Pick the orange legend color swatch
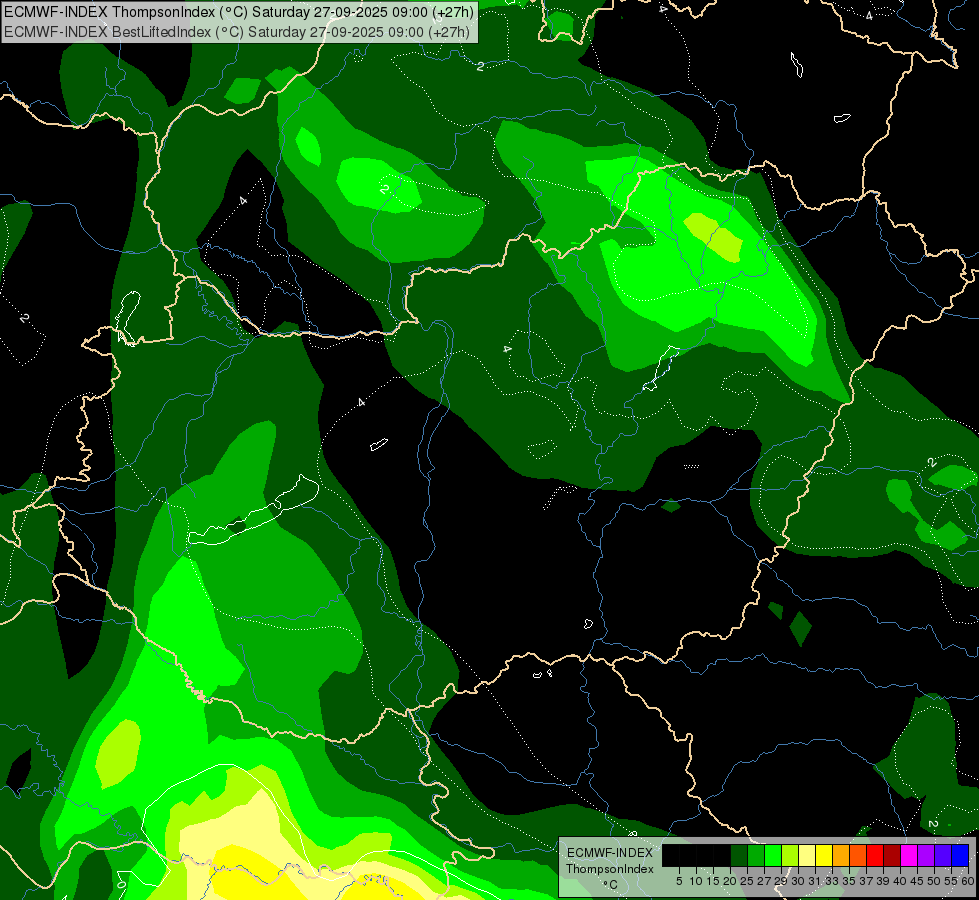 841,856
